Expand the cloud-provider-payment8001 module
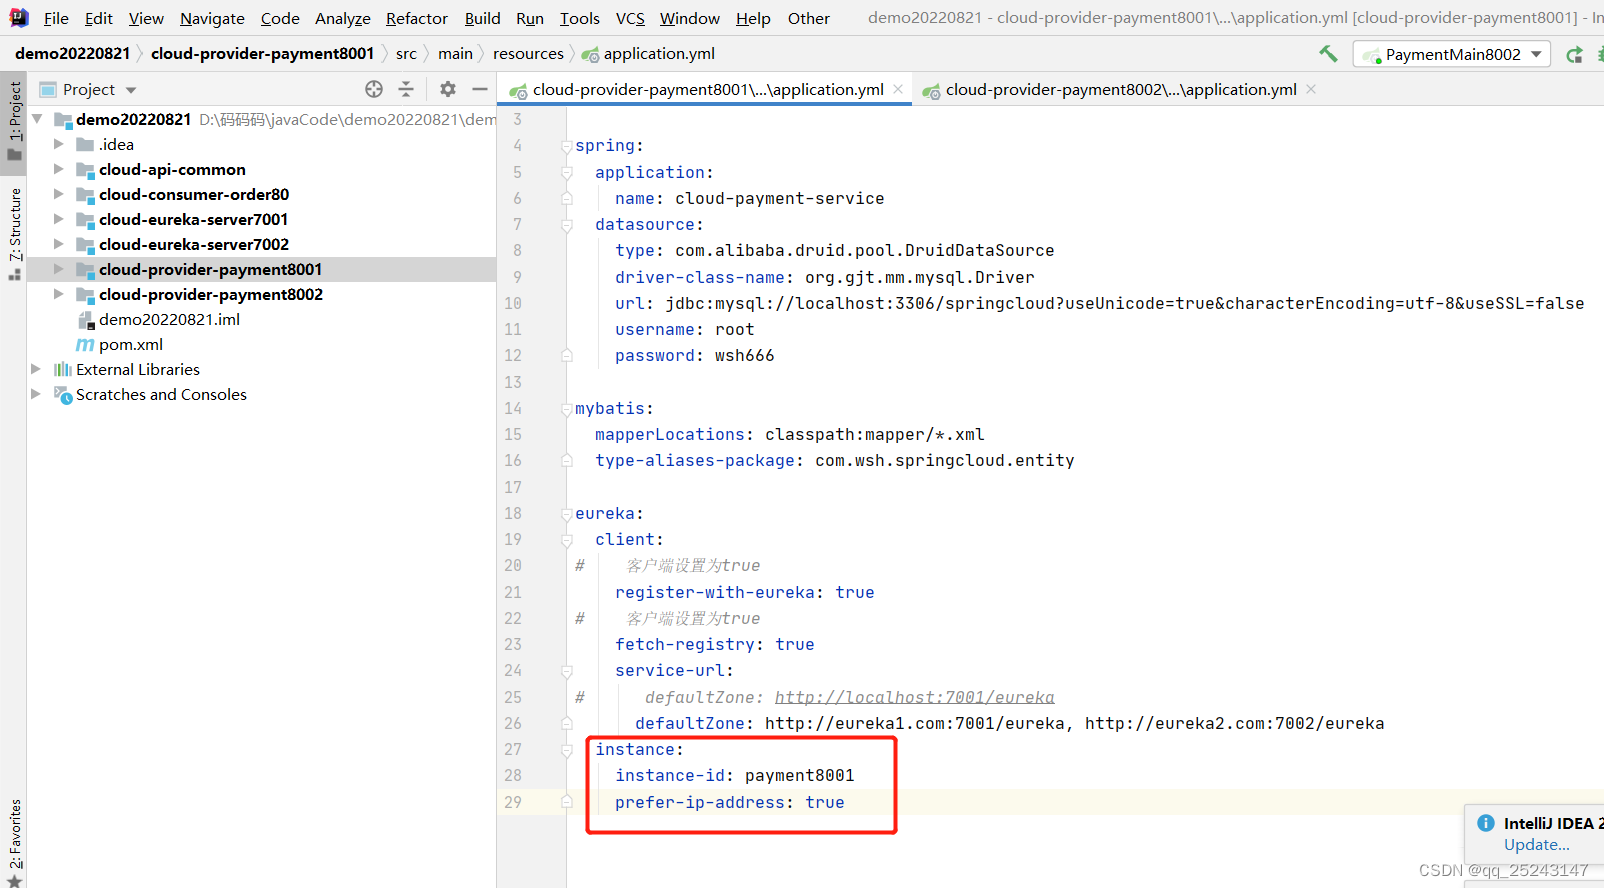The image size is (1604, 888). click(x=59, y=269)
